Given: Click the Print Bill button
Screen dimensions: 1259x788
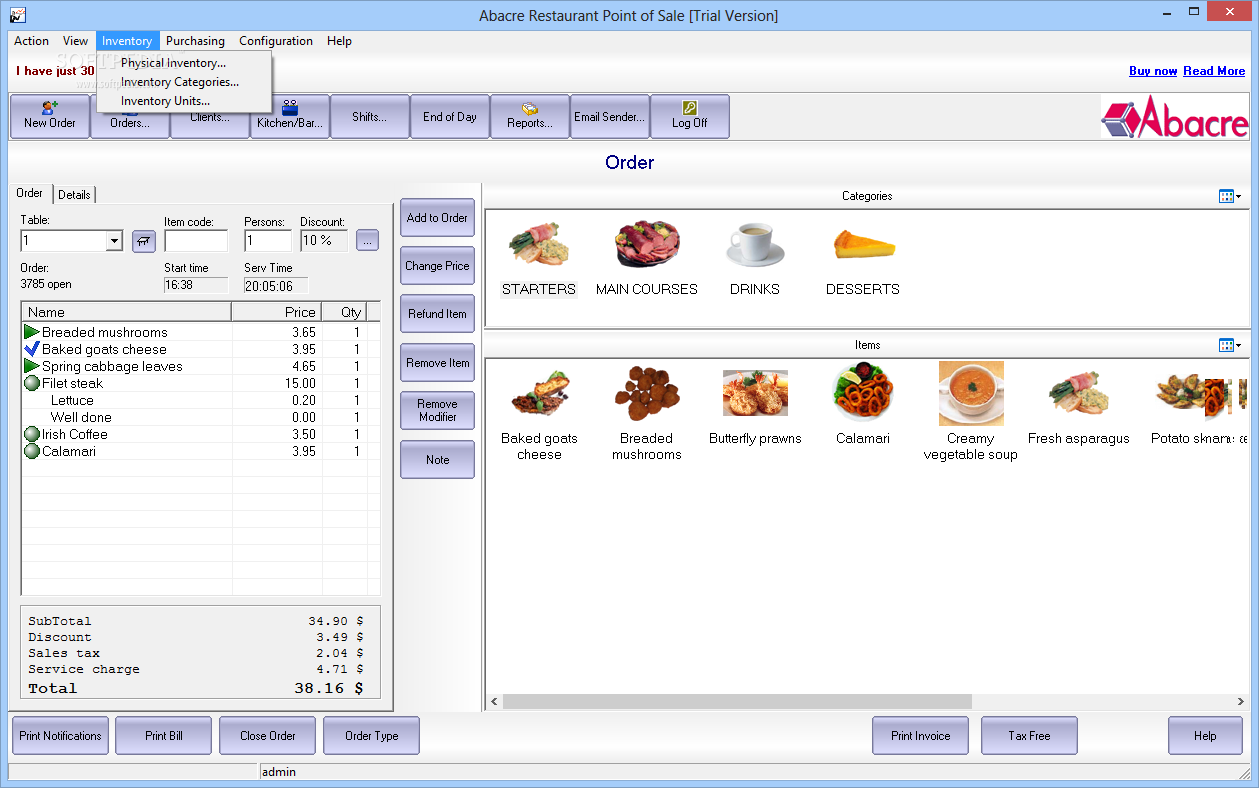Looking at the screenshot, I should tap(164, 736).
